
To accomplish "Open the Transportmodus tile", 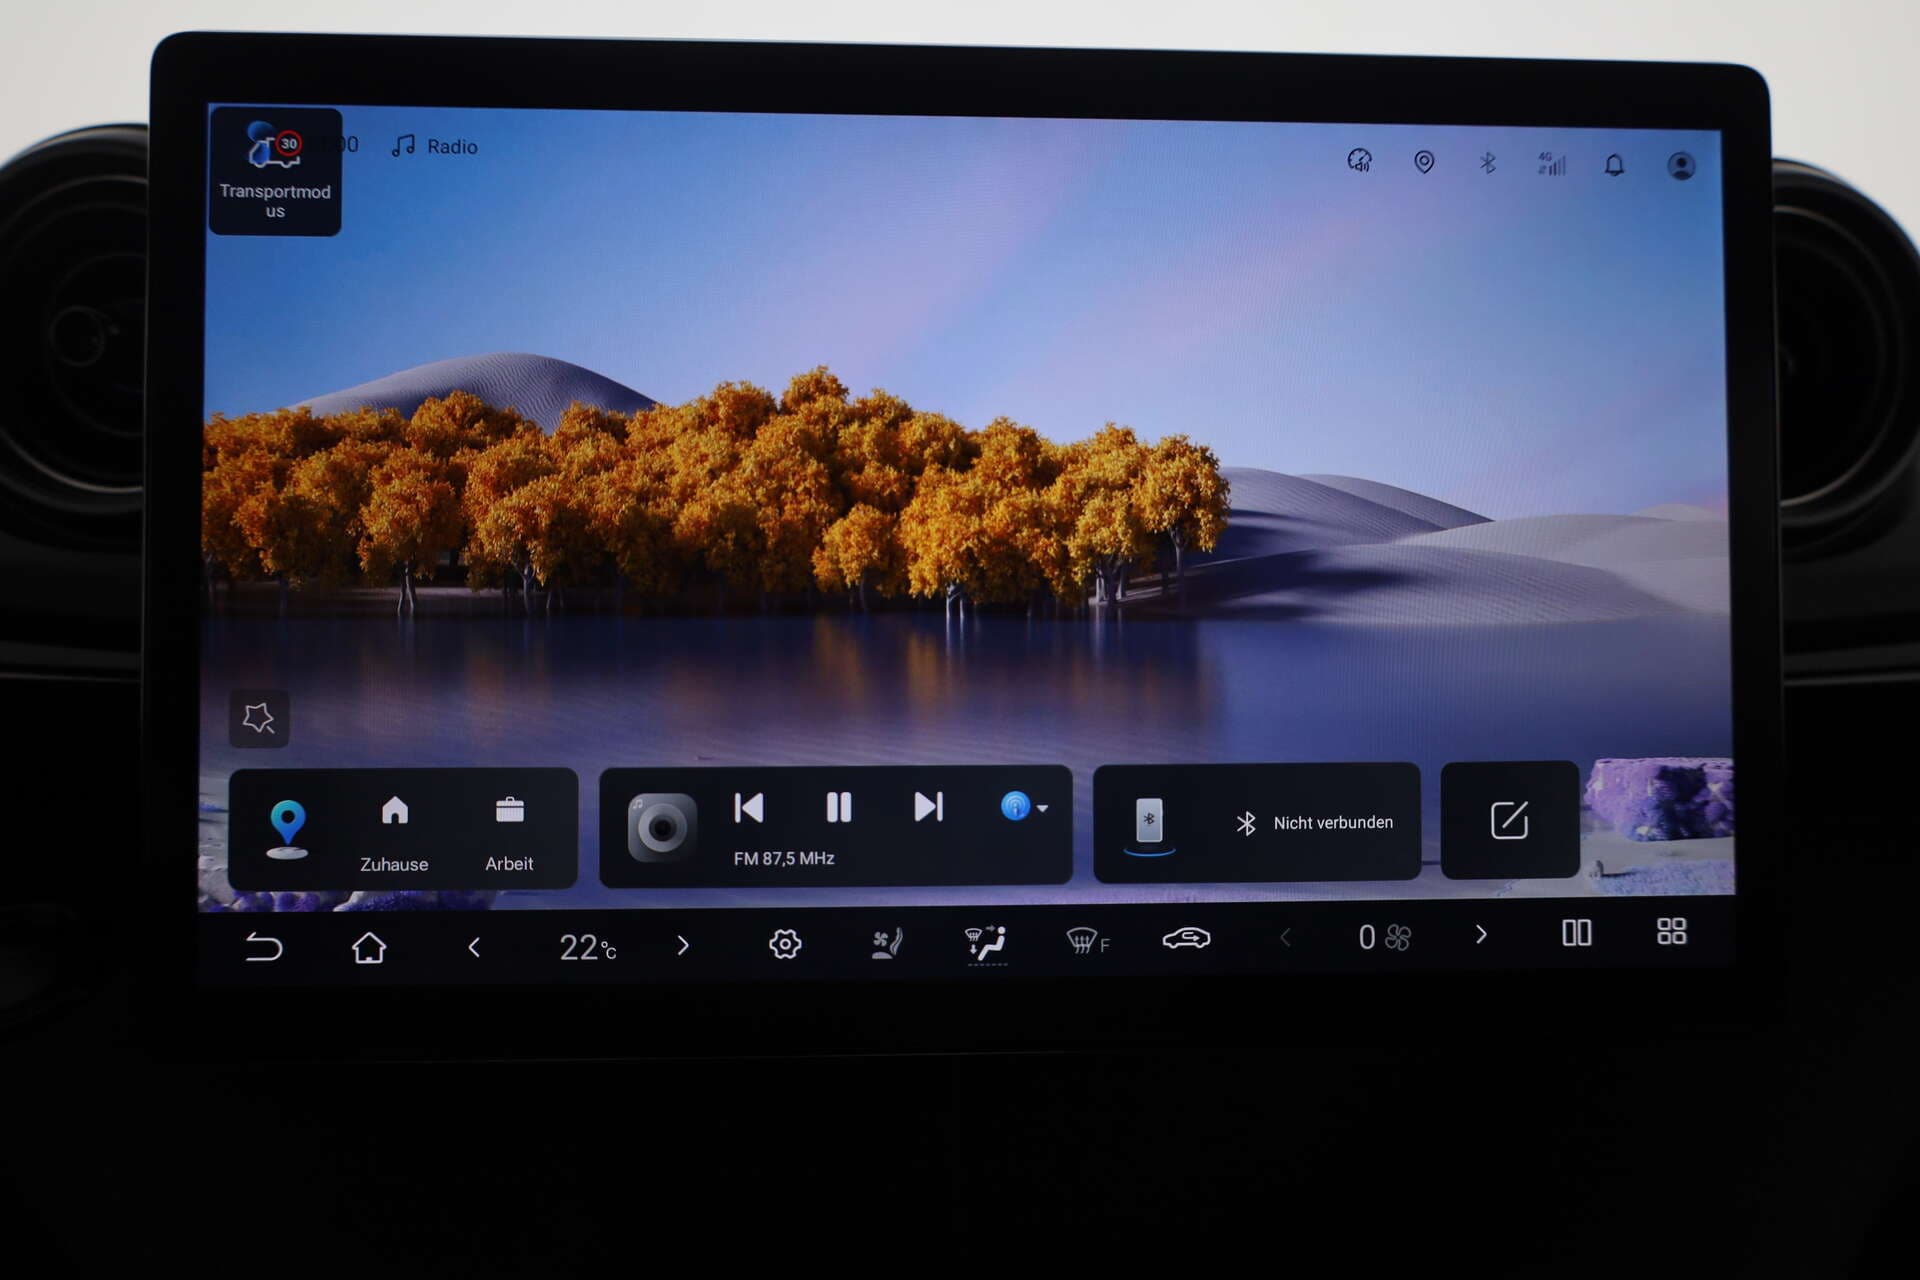I will [x=275, y=171].
